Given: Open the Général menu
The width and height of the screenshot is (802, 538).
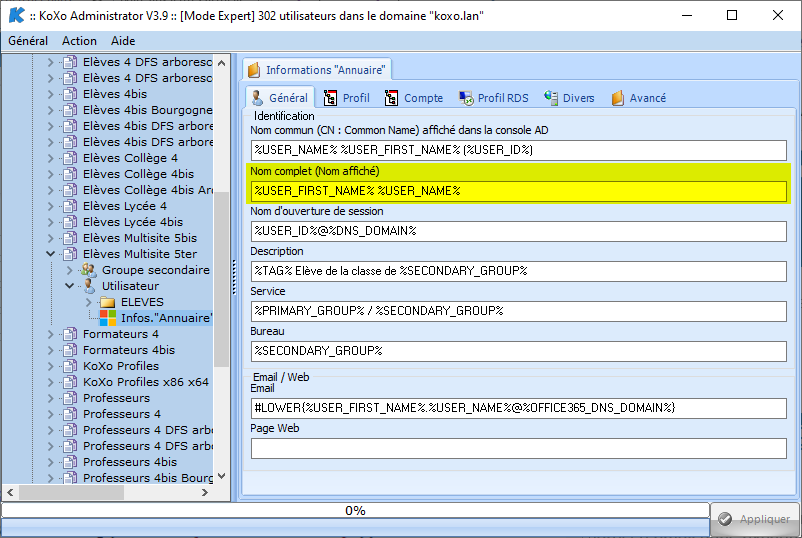Looking at the screenshot, I should click(x=28, y=41).
